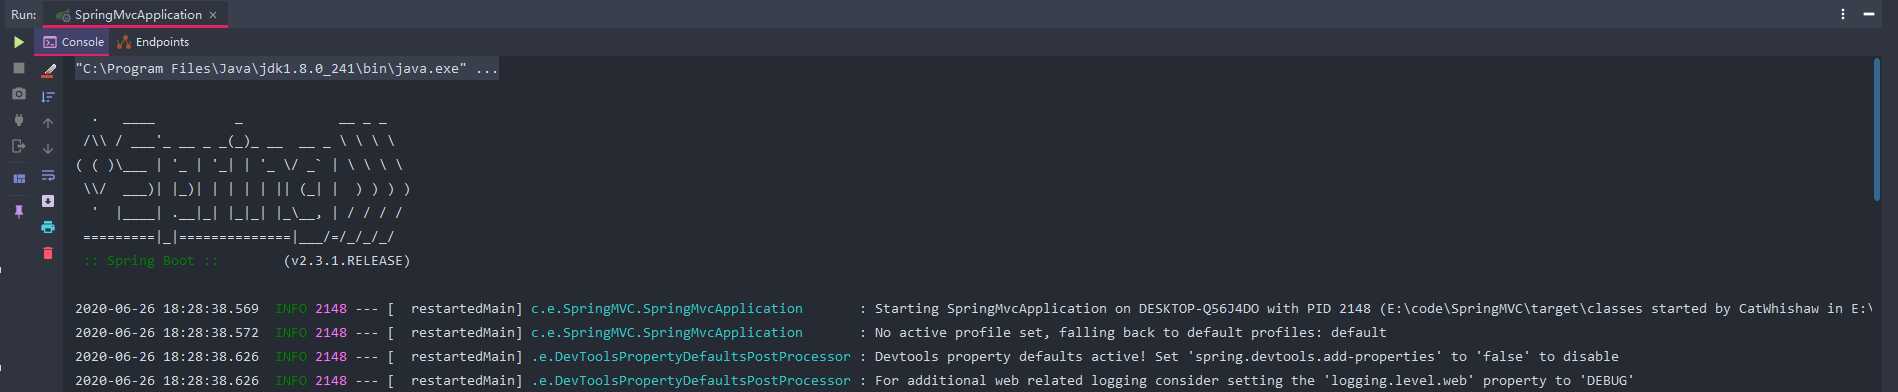This screenshot has width=1898, height=392.
Task: Click the Exit application icon
Action: (x=18, y=146)
